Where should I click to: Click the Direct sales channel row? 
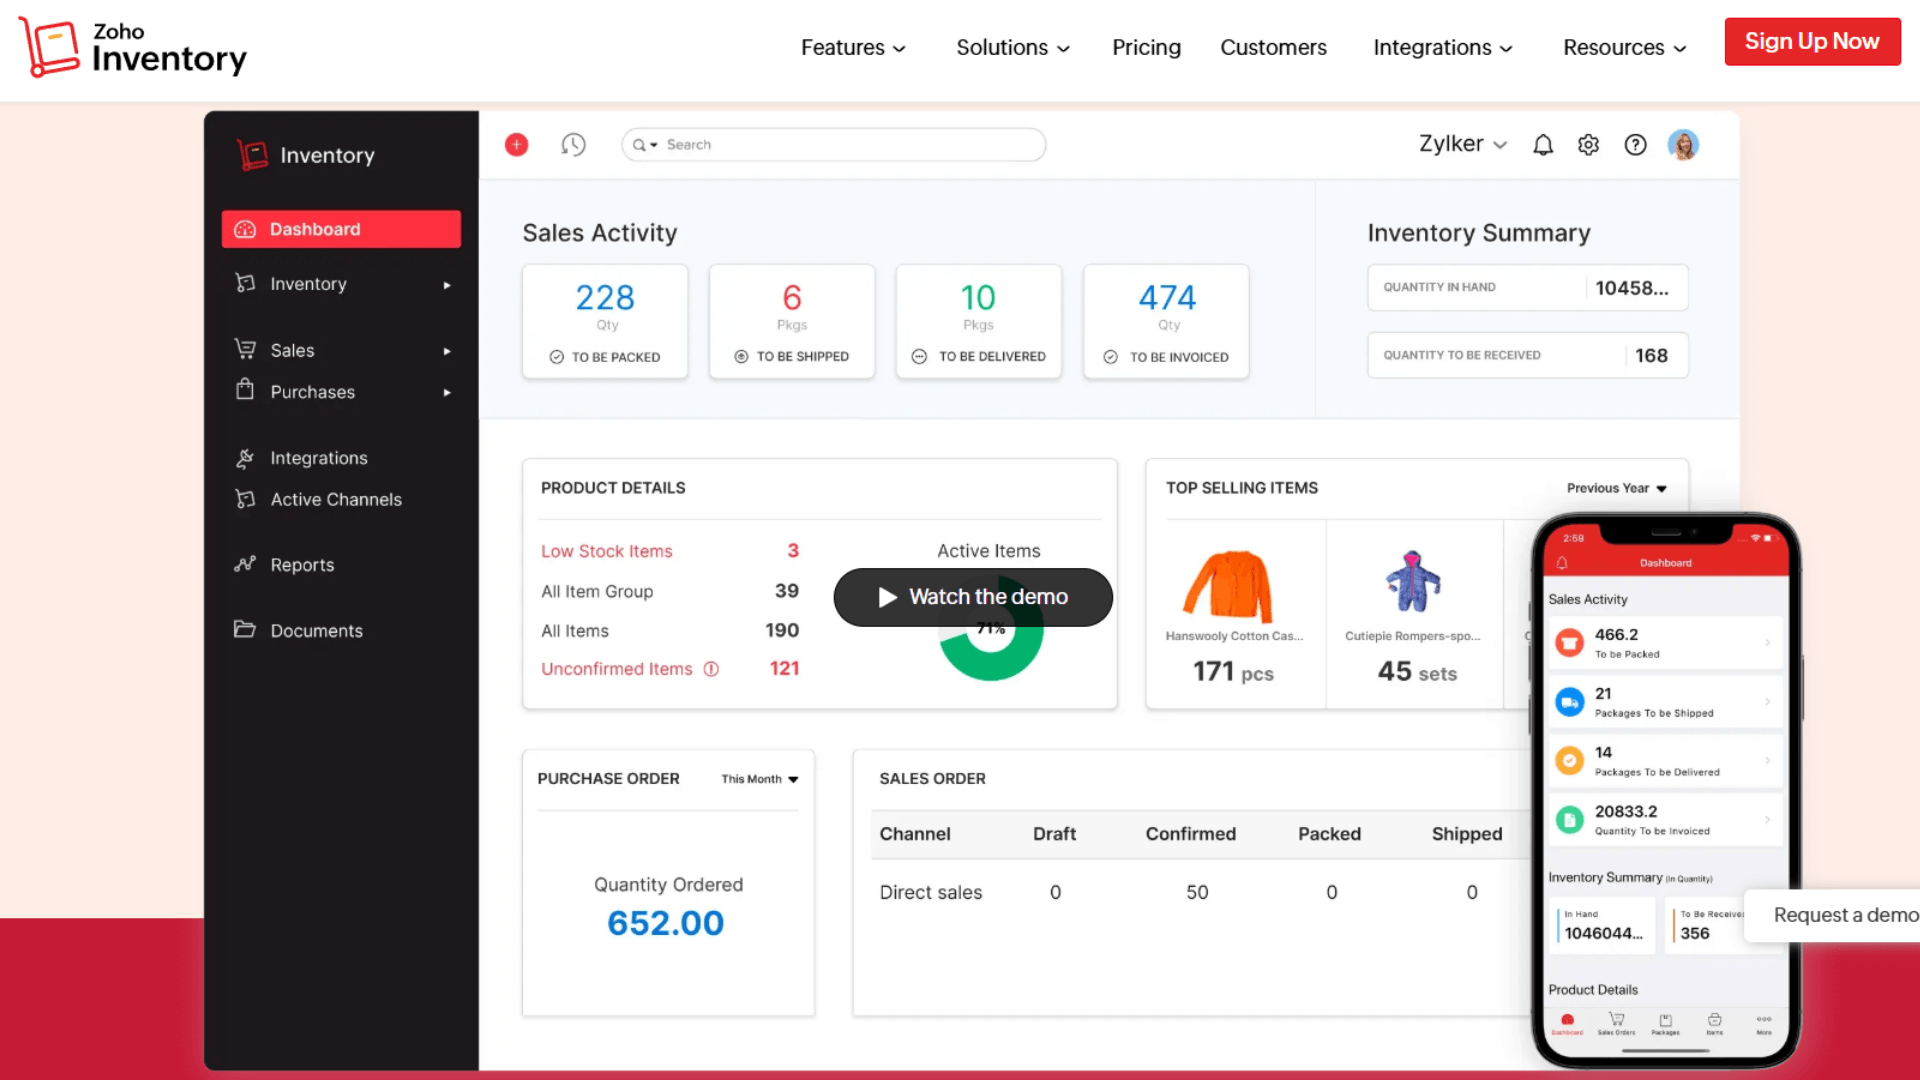click(1200, 892)
